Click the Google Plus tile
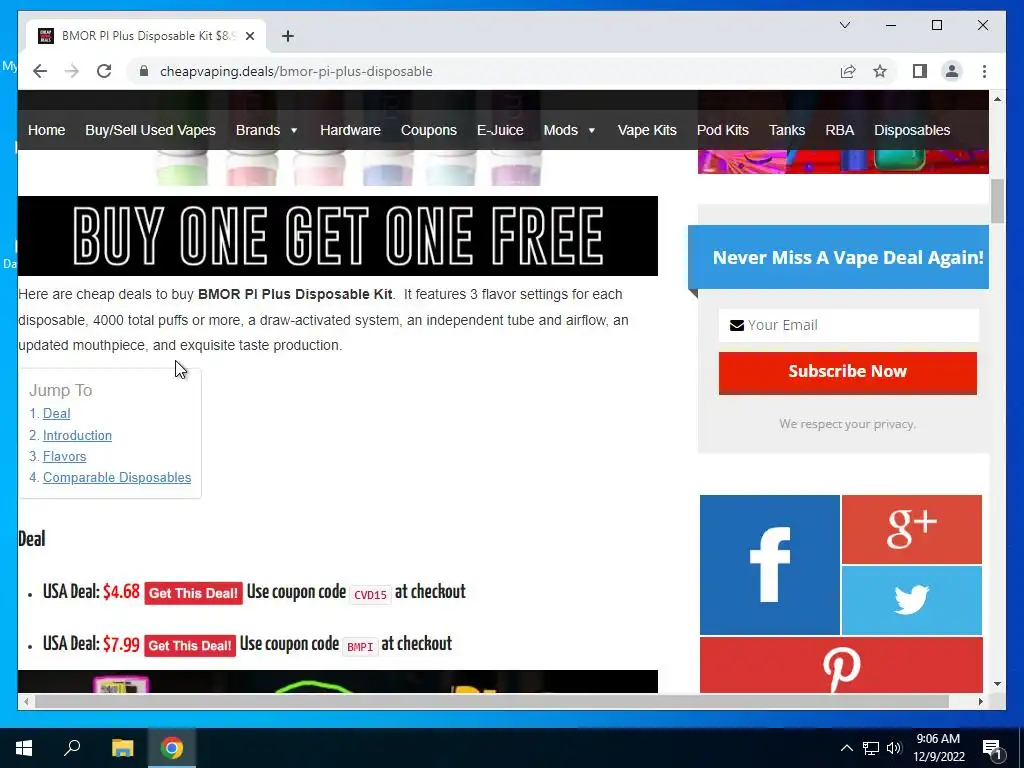The height and width of the screenshot is (768, 1024). 912,529
